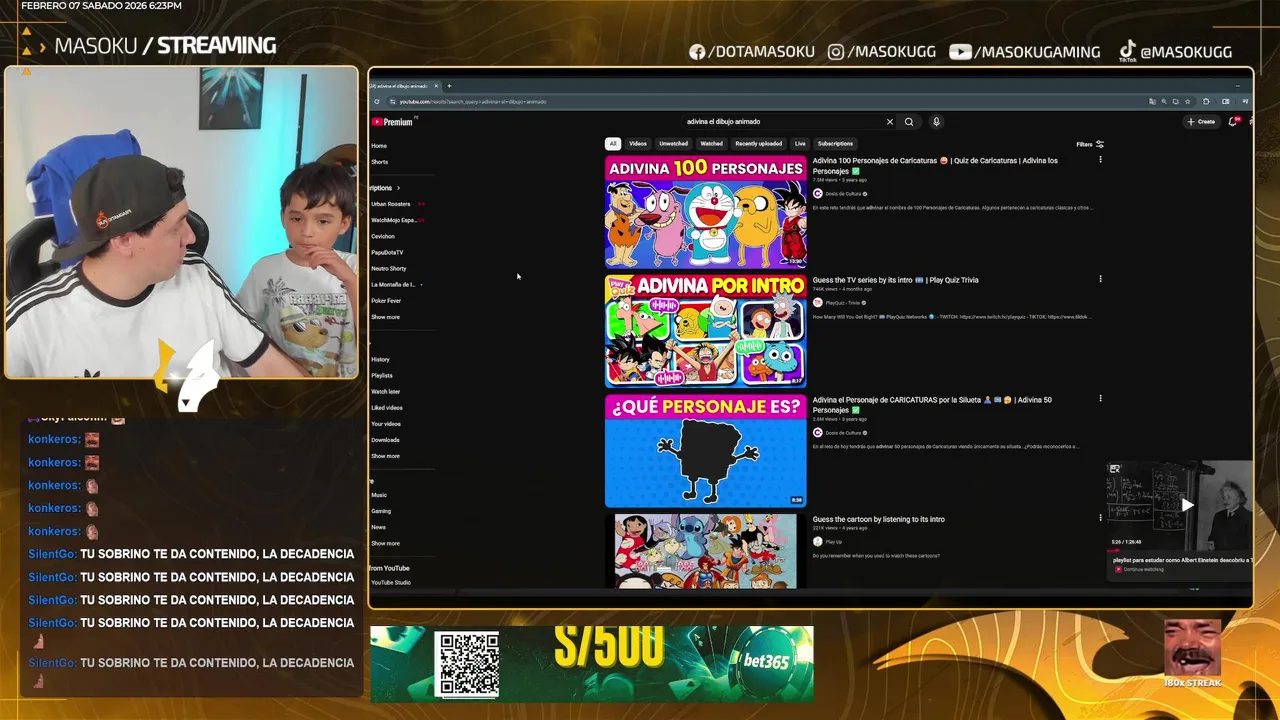Go to Home in the sidebar
Viewport: 1280px width, 720px height.
tap(379, 146)
